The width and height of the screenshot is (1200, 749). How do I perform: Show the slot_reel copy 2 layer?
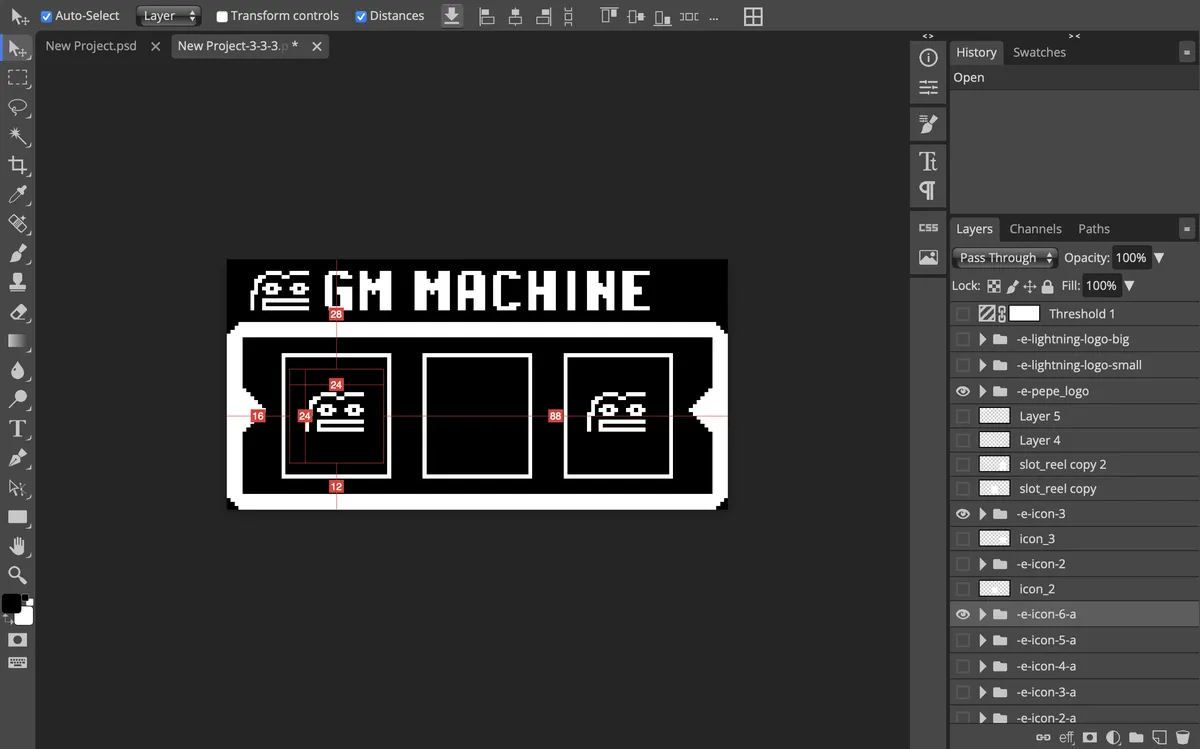[963, 465]
